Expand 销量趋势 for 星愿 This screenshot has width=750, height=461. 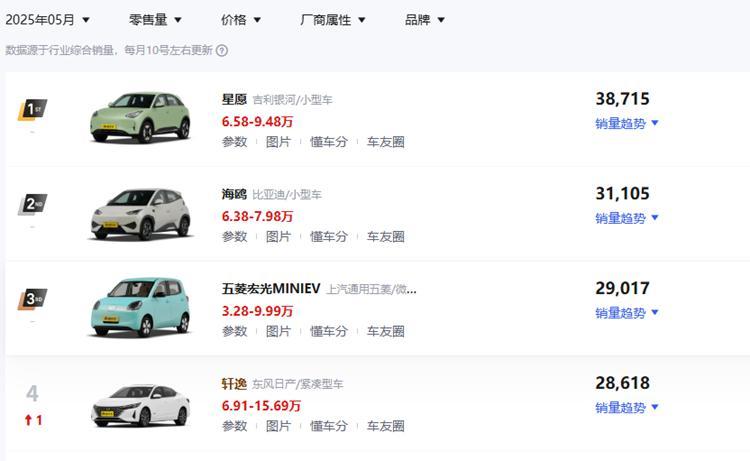[627, 123]
